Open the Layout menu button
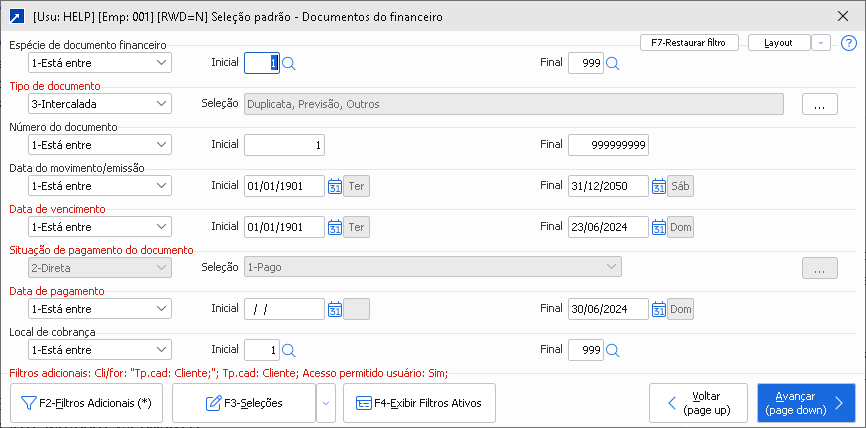The image size is (866, 428). click(x=778, y=43)
